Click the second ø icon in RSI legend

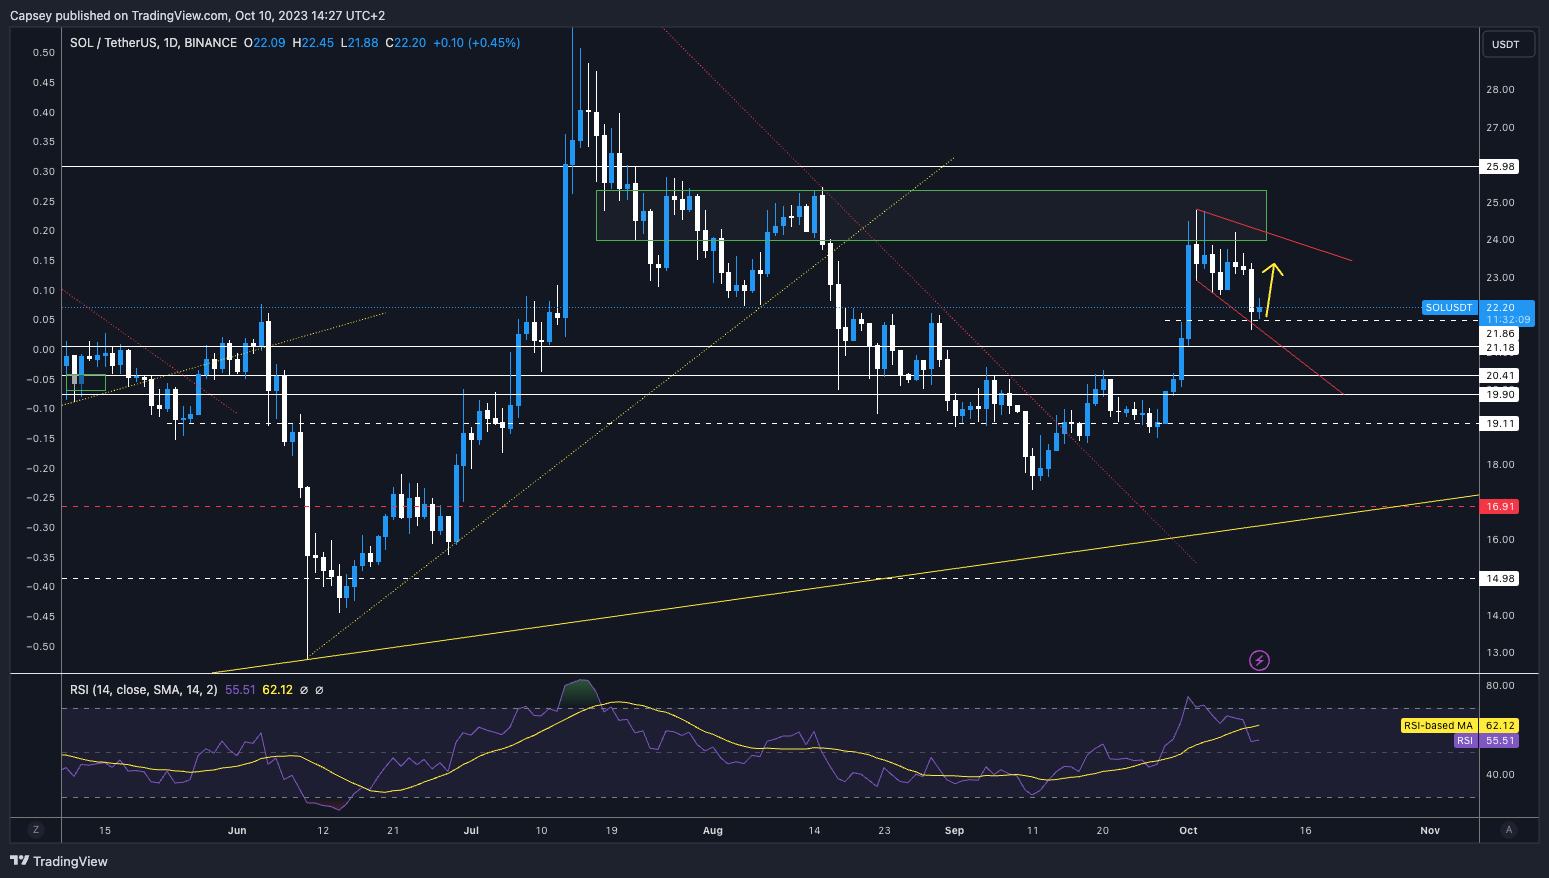click(x=319, y=689)
